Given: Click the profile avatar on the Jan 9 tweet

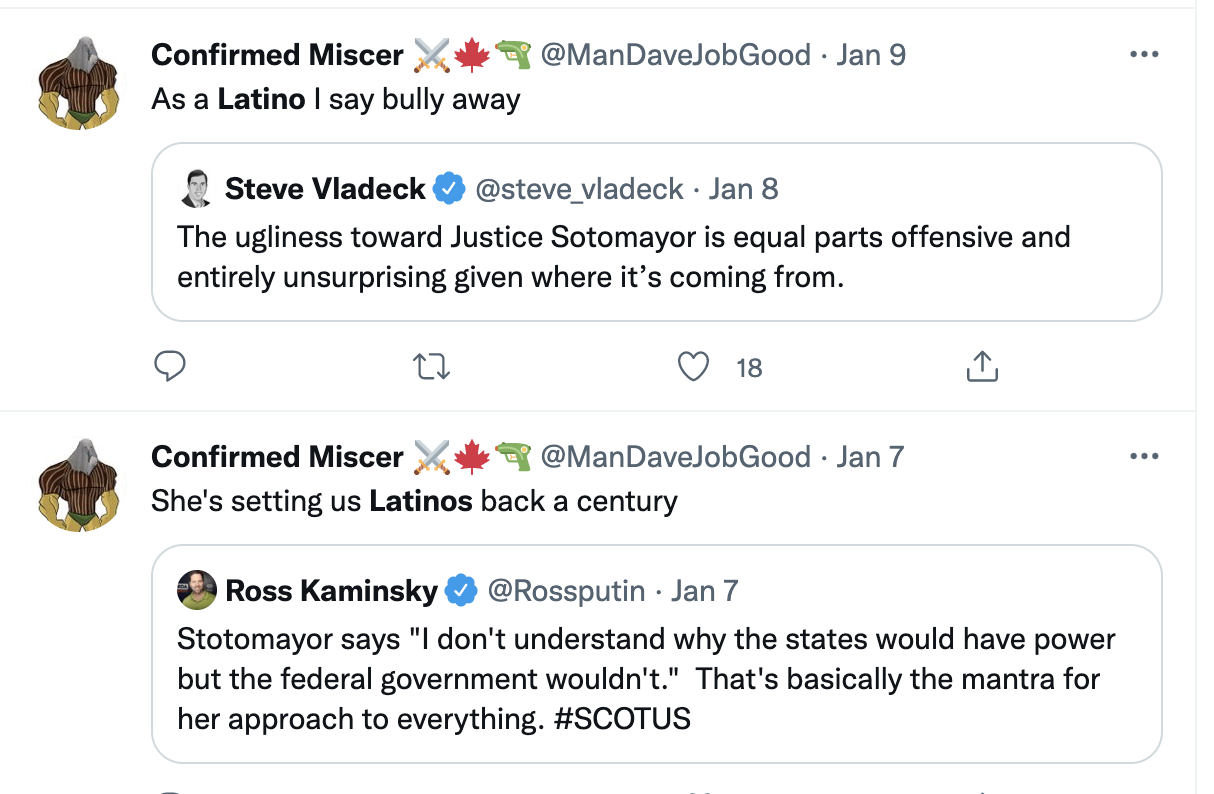Looking at the screenshot, I should 80,84.
